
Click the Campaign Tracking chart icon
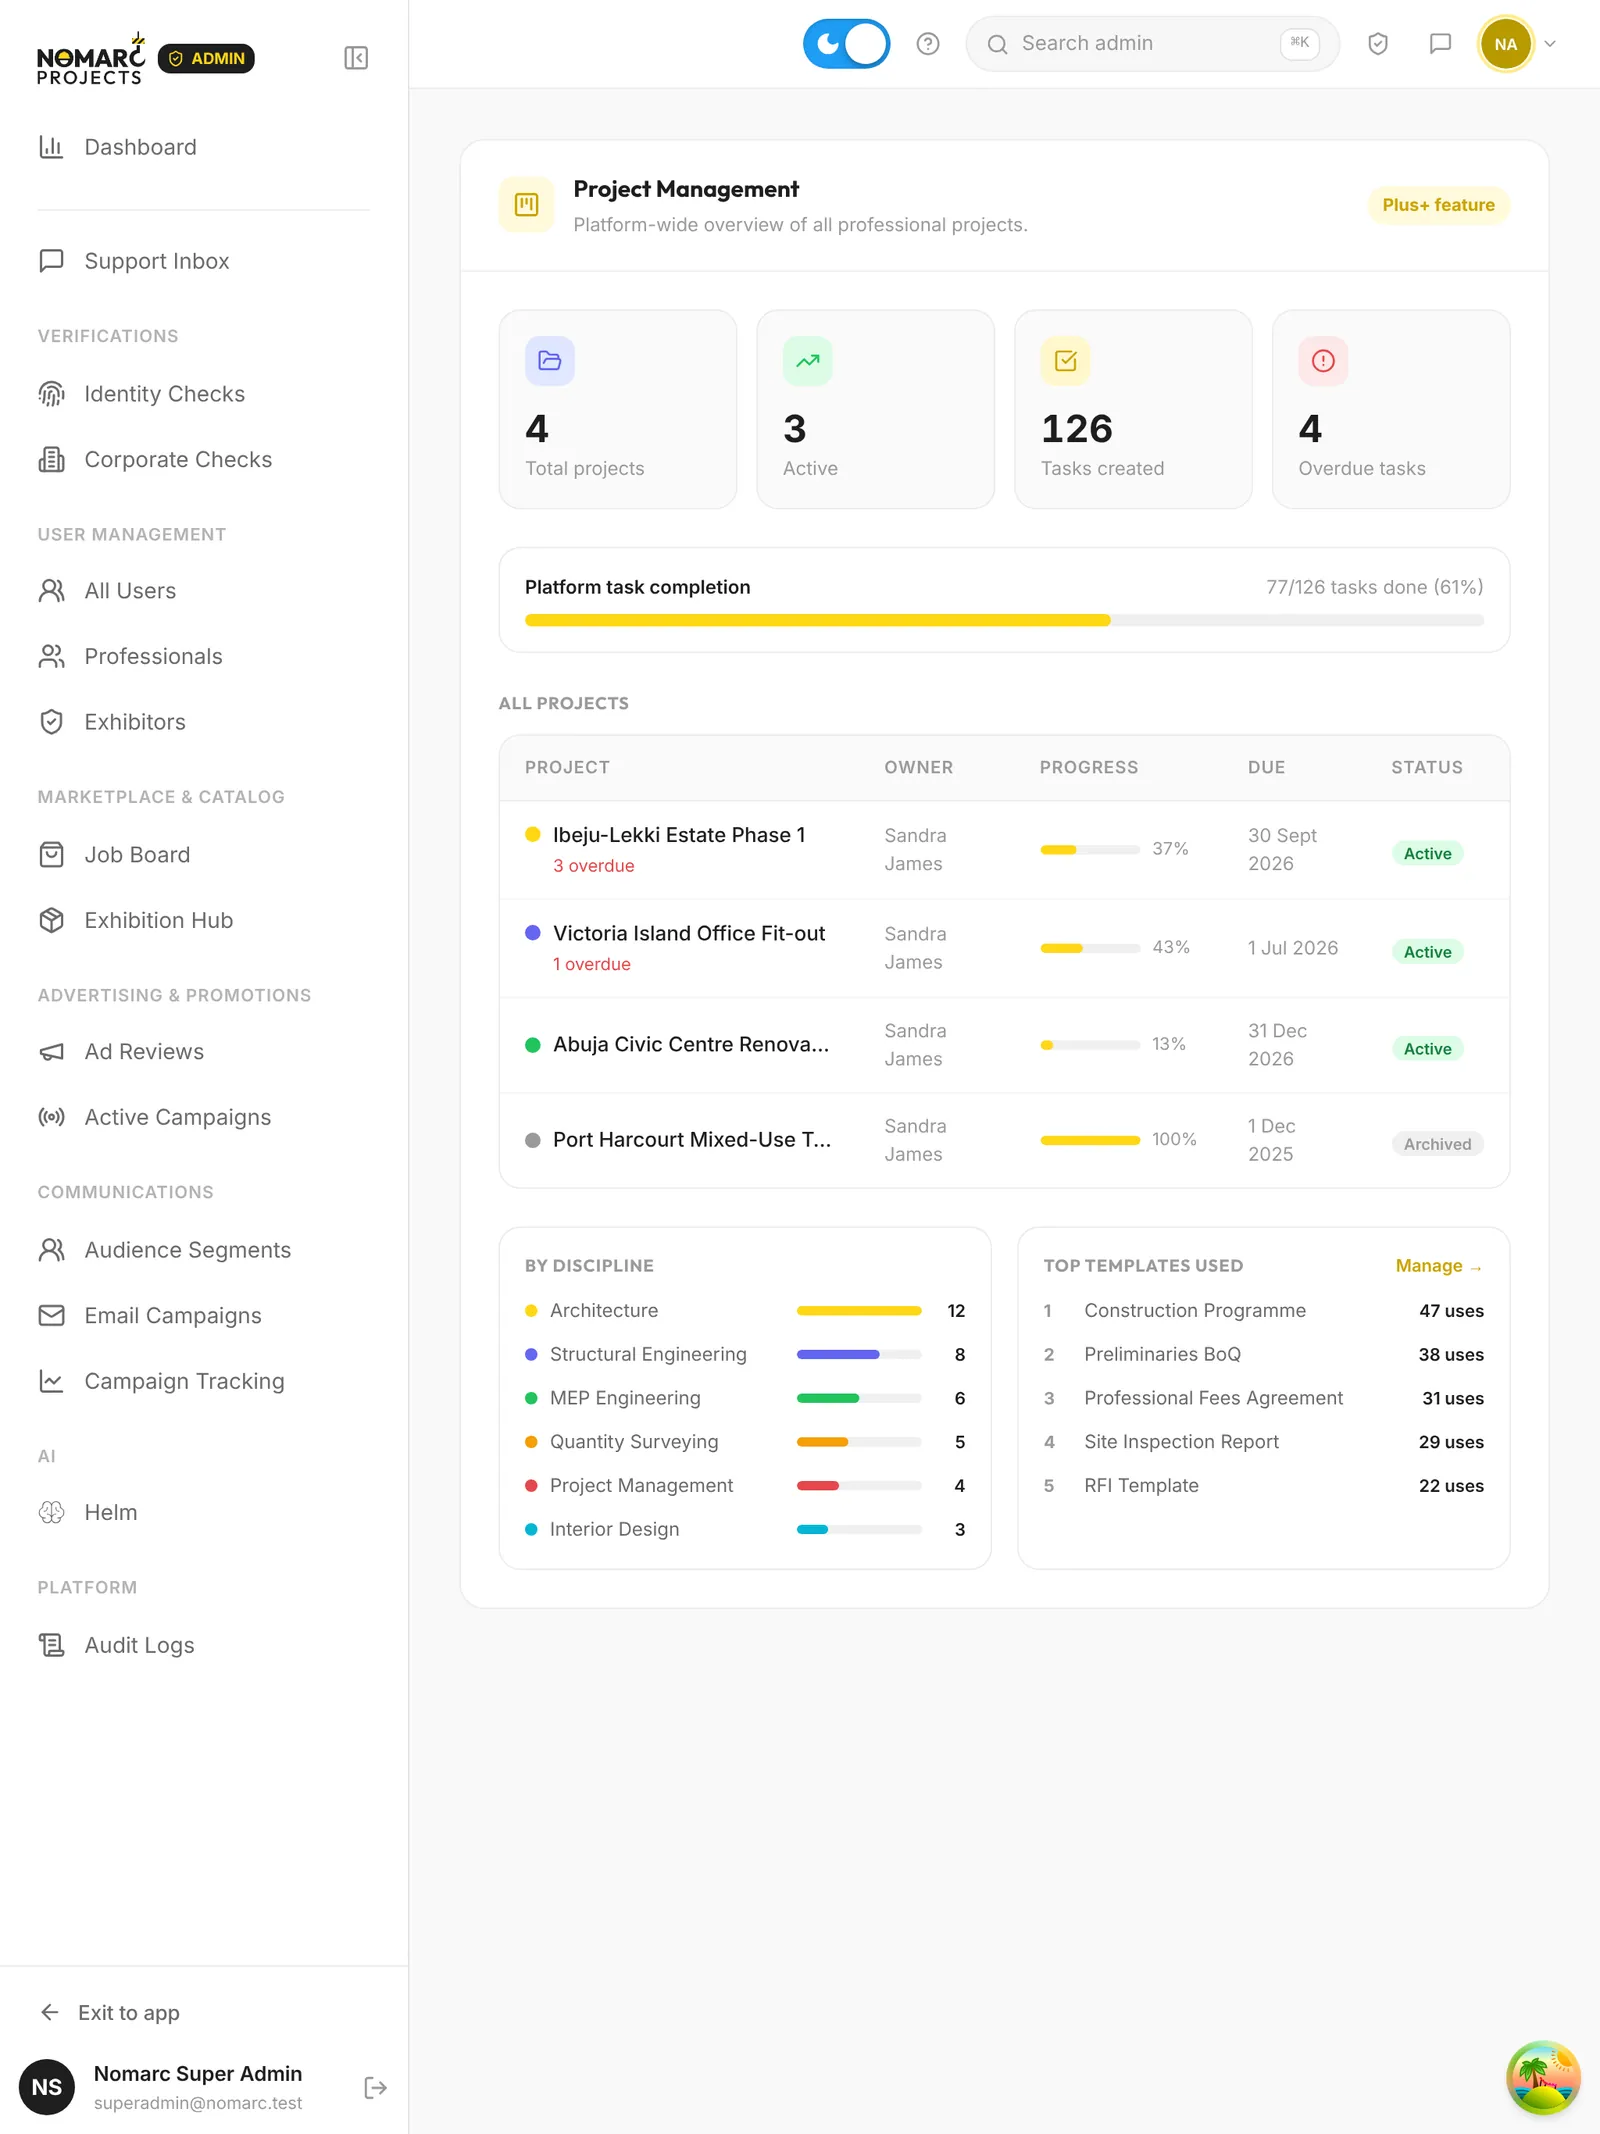point(52,1382)
